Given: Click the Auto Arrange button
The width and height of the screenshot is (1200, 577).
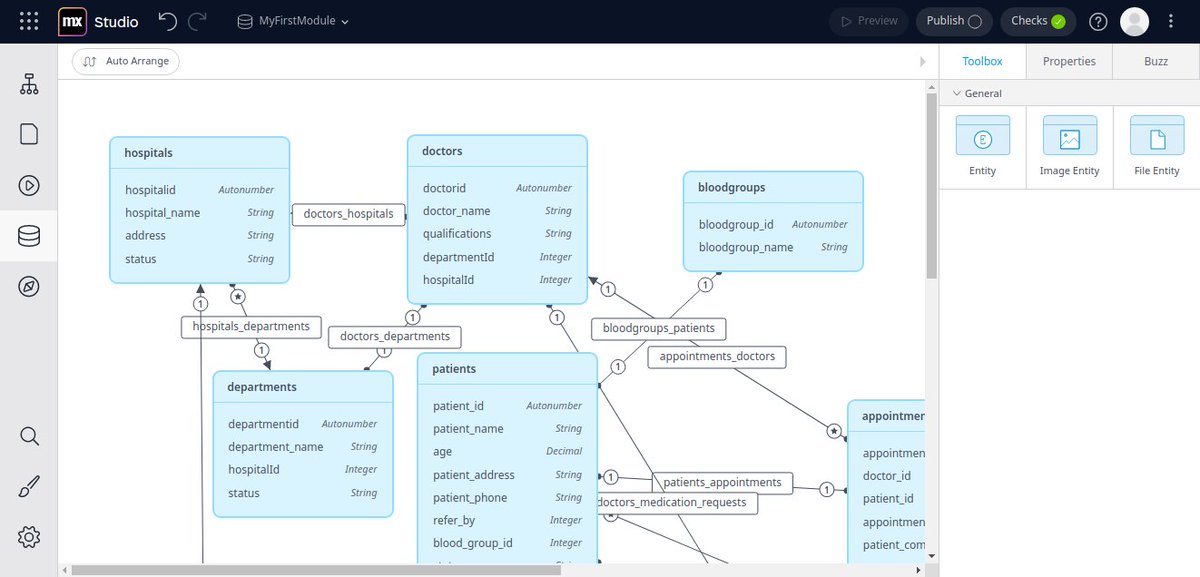Looking at the screenshot, I should pyautogui.click(x=126, y=62).
